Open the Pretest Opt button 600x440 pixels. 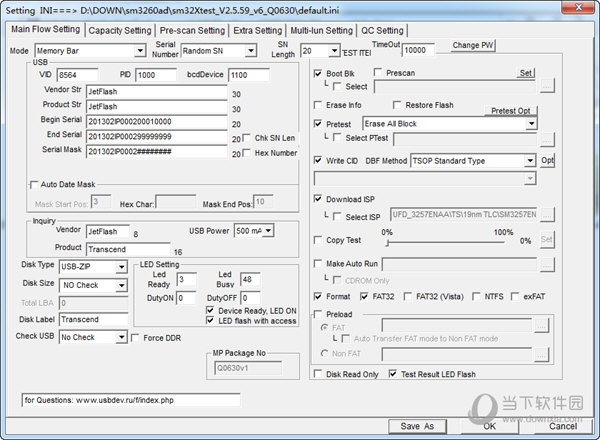(x=510, y=111)
